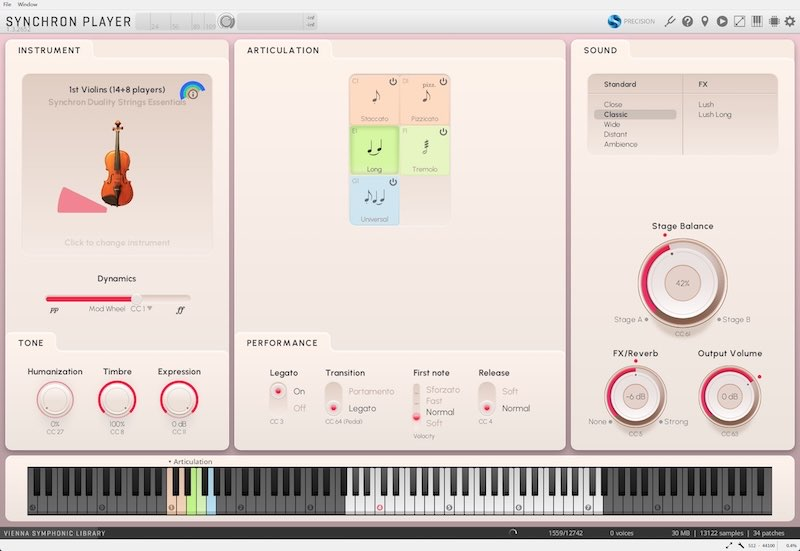
Task: Toggle the Pizzicato articulation power button
Action: point(443,81)
